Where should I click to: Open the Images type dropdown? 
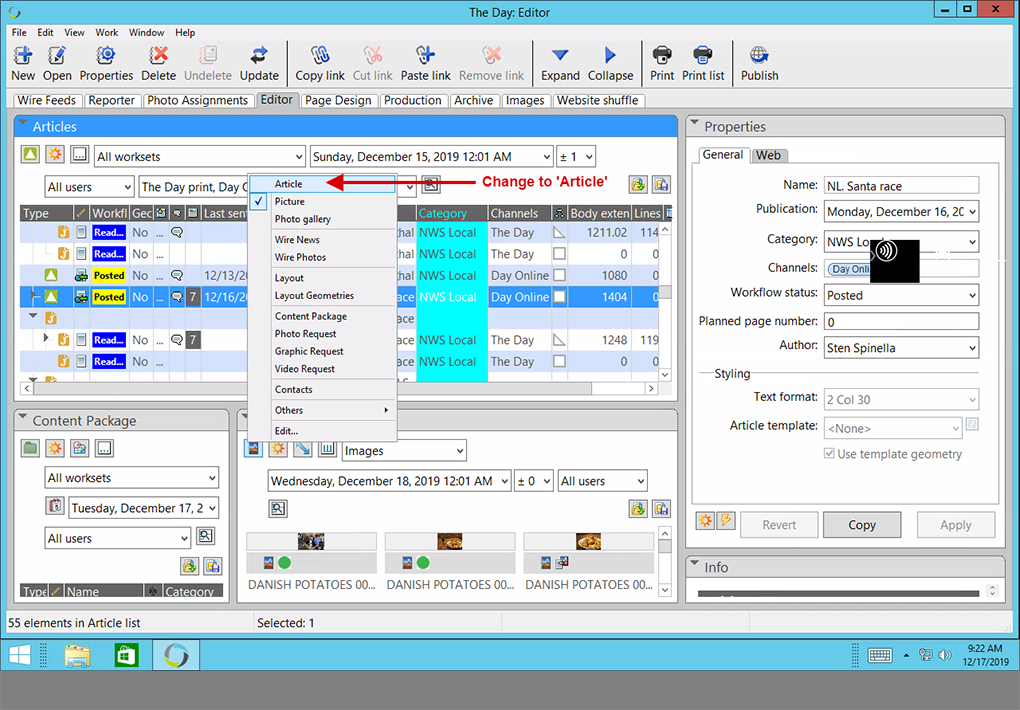tap(404, 450)
